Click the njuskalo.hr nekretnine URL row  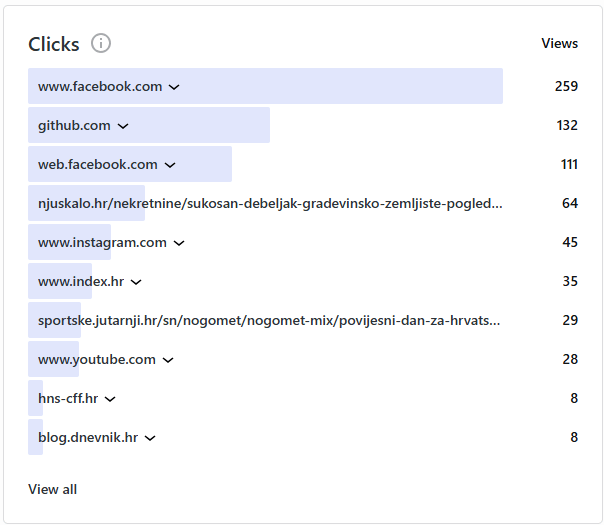[270, 204]
